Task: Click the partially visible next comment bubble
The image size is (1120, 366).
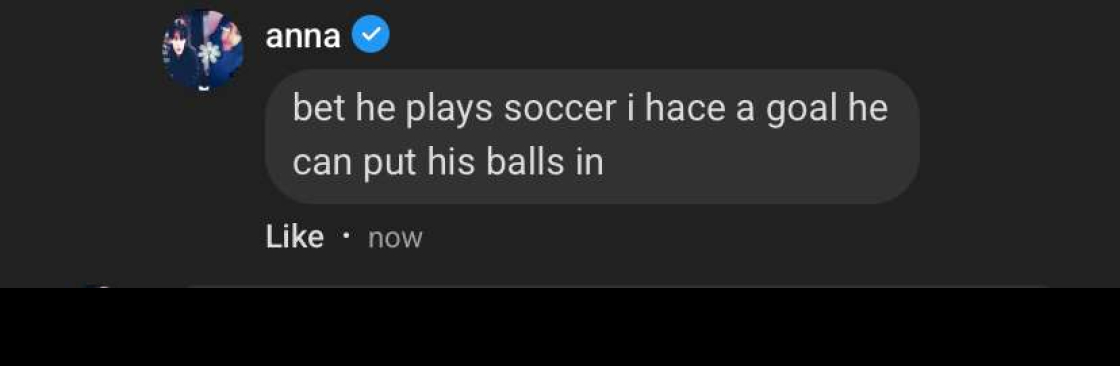Action: (x=618, y=286)
